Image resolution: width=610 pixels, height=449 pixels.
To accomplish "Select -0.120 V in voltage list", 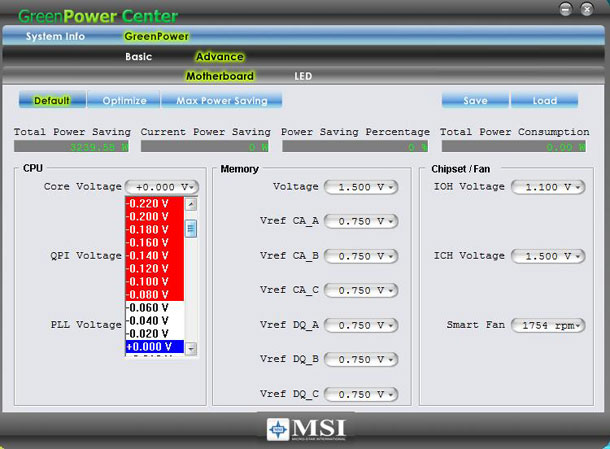I will [x=154, y=269].
